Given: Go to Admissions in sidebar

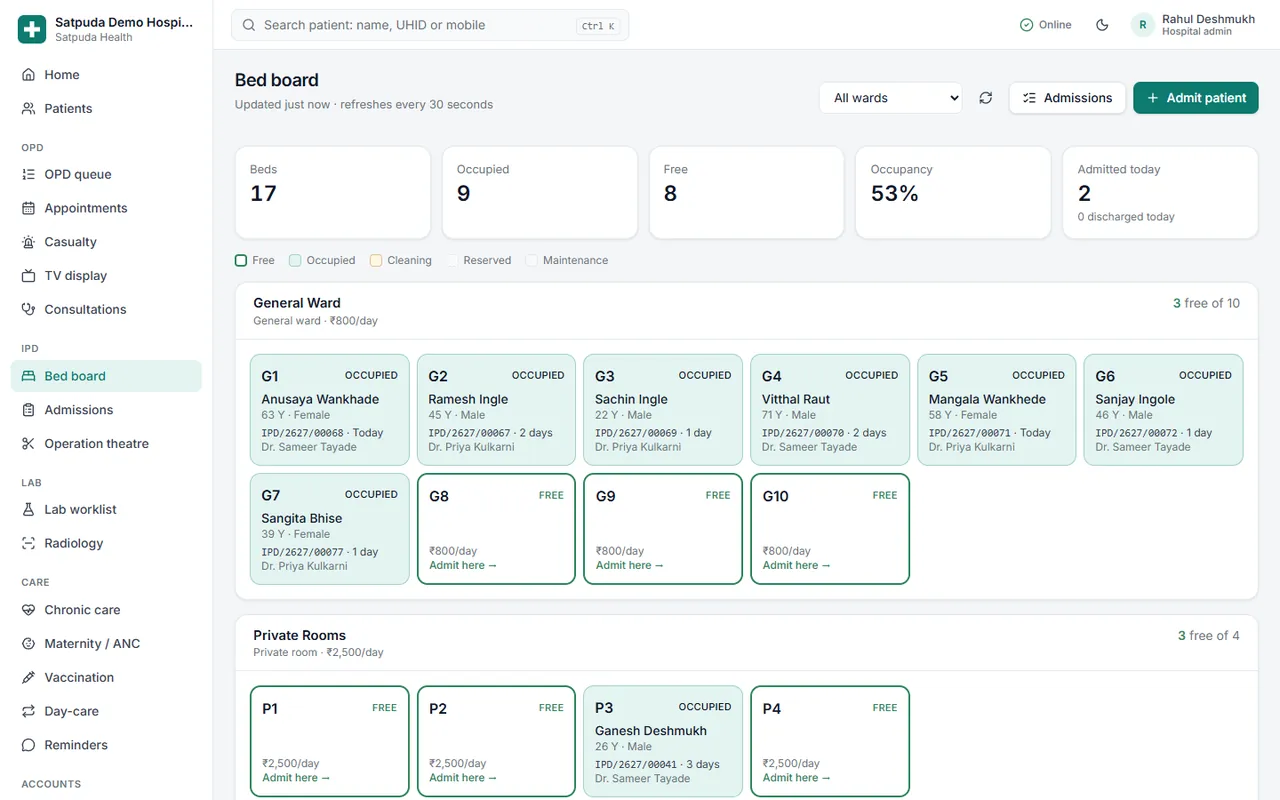Looking at the screenshot, I should pos(106,410).
